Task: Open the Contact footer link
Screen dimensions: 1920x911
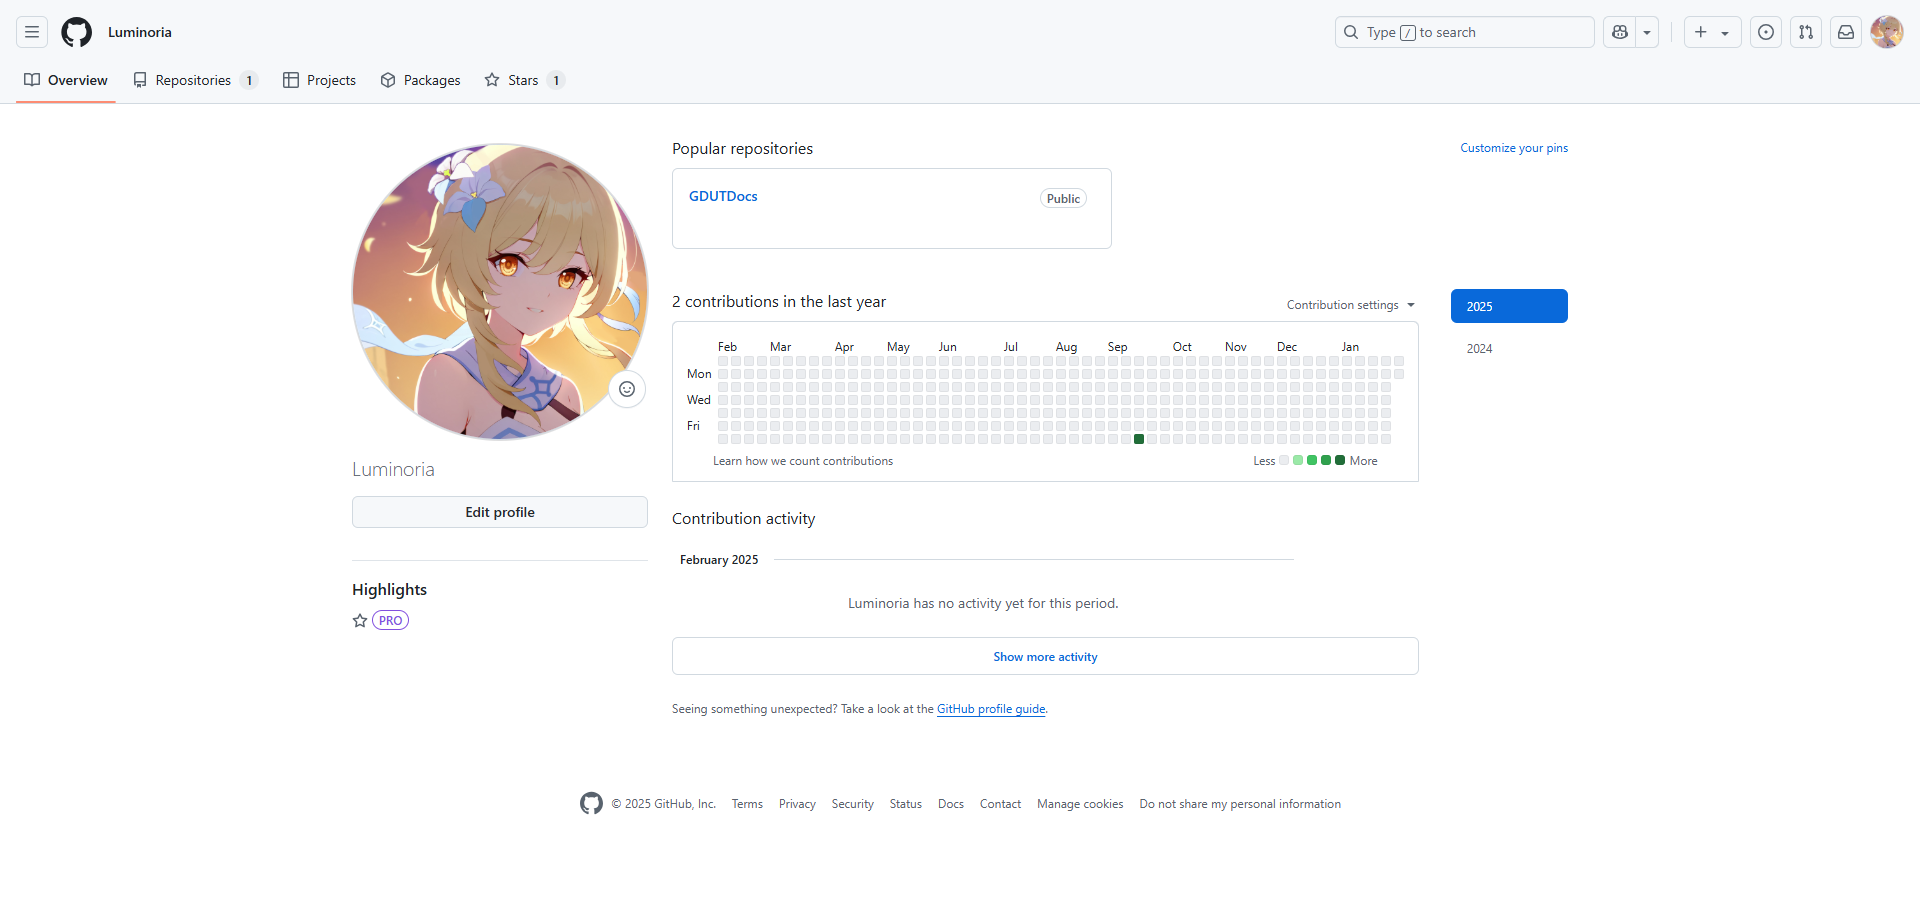Action: [x=1000, y=804]
